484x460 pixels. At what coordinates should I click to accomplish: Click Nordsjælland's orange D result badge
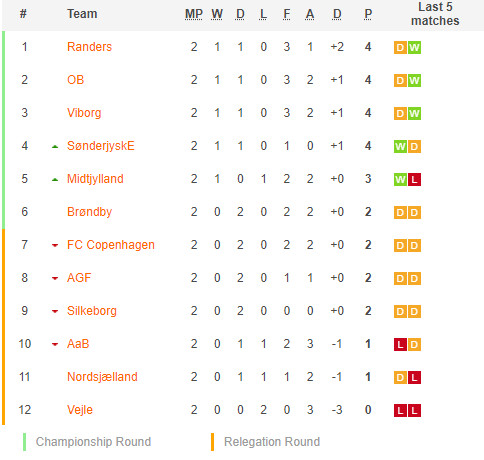pos(400,378)
